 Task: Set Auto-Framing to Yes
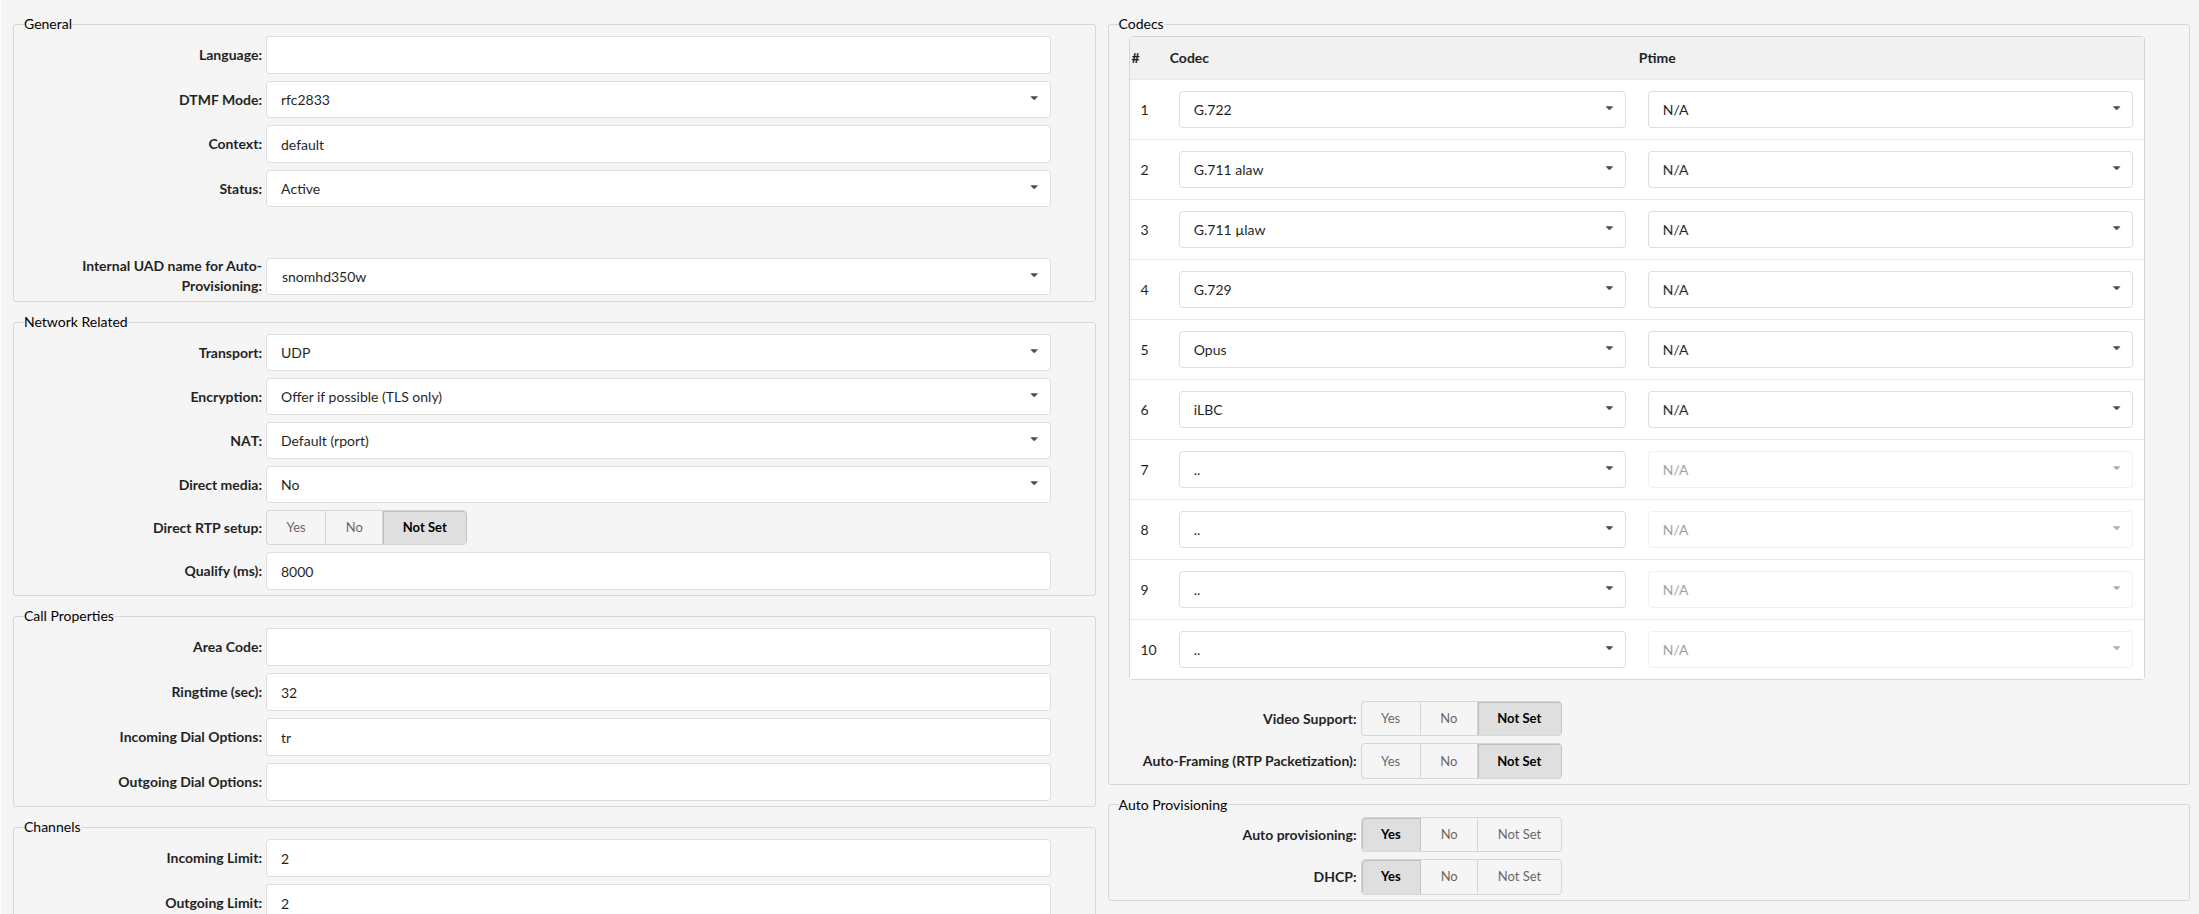[1390, 762]
